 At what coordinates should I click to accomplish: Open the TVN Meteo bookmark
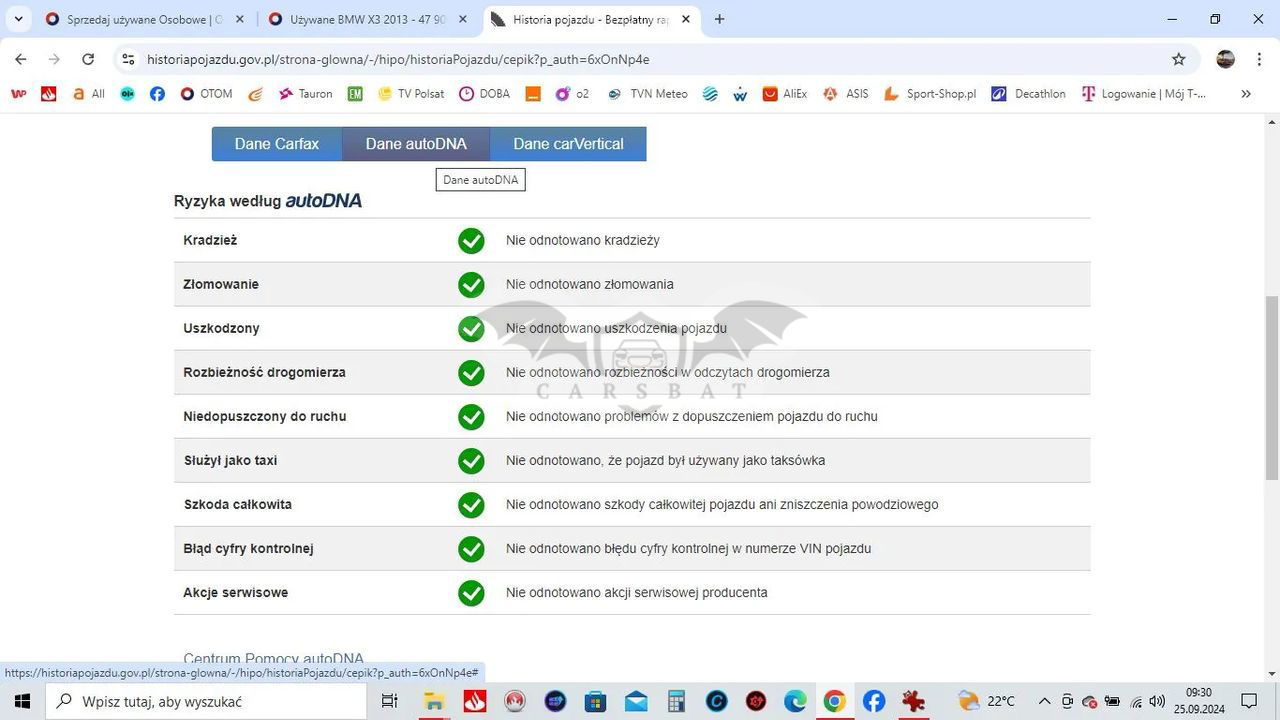click(646, 94)
